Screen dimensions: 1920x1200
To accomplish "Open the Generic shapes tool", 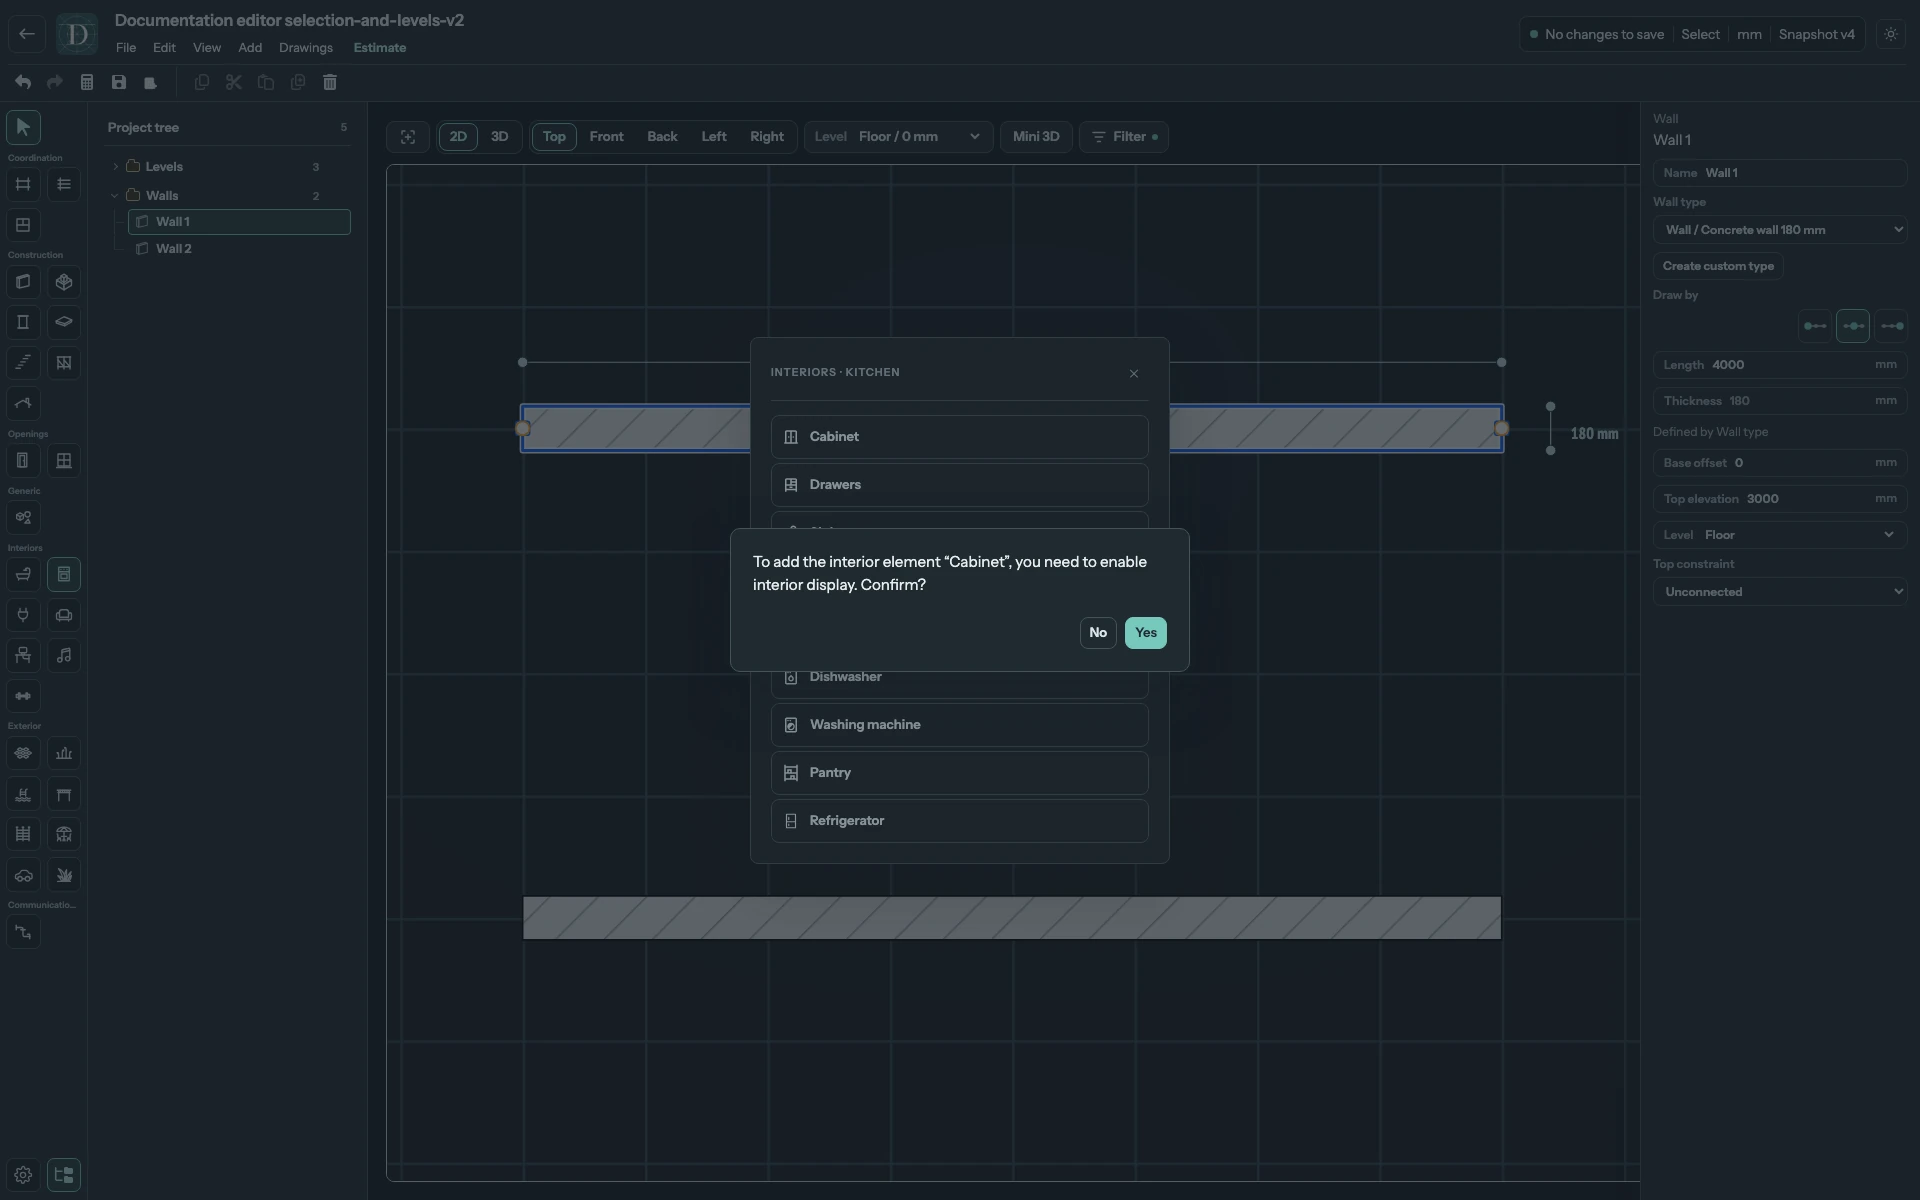I will point(23,518).
